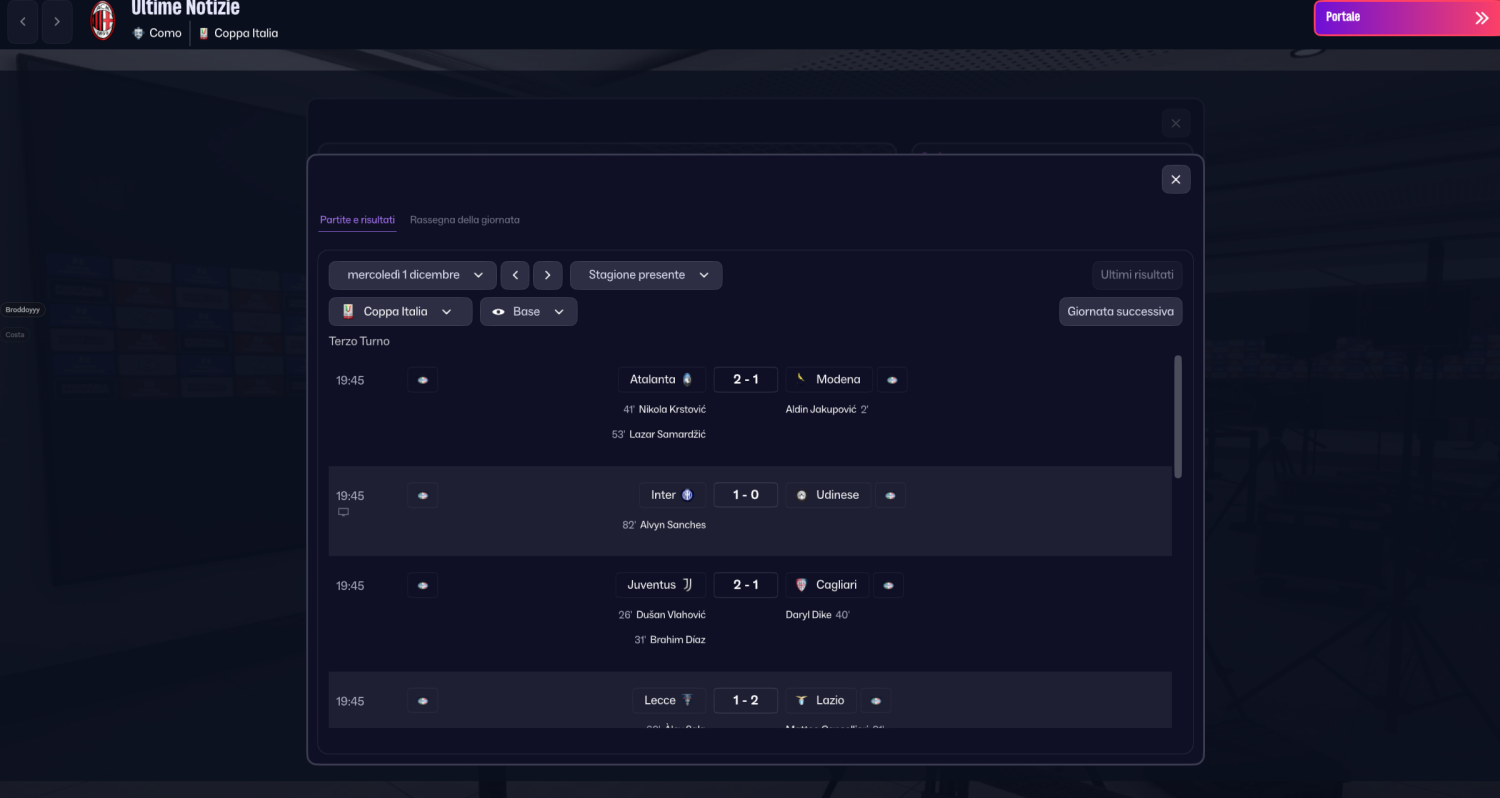Viewport: 1500px width, 798px height.
Task: Click icon next to time in Juventus row
Action: tap(422, 585)
